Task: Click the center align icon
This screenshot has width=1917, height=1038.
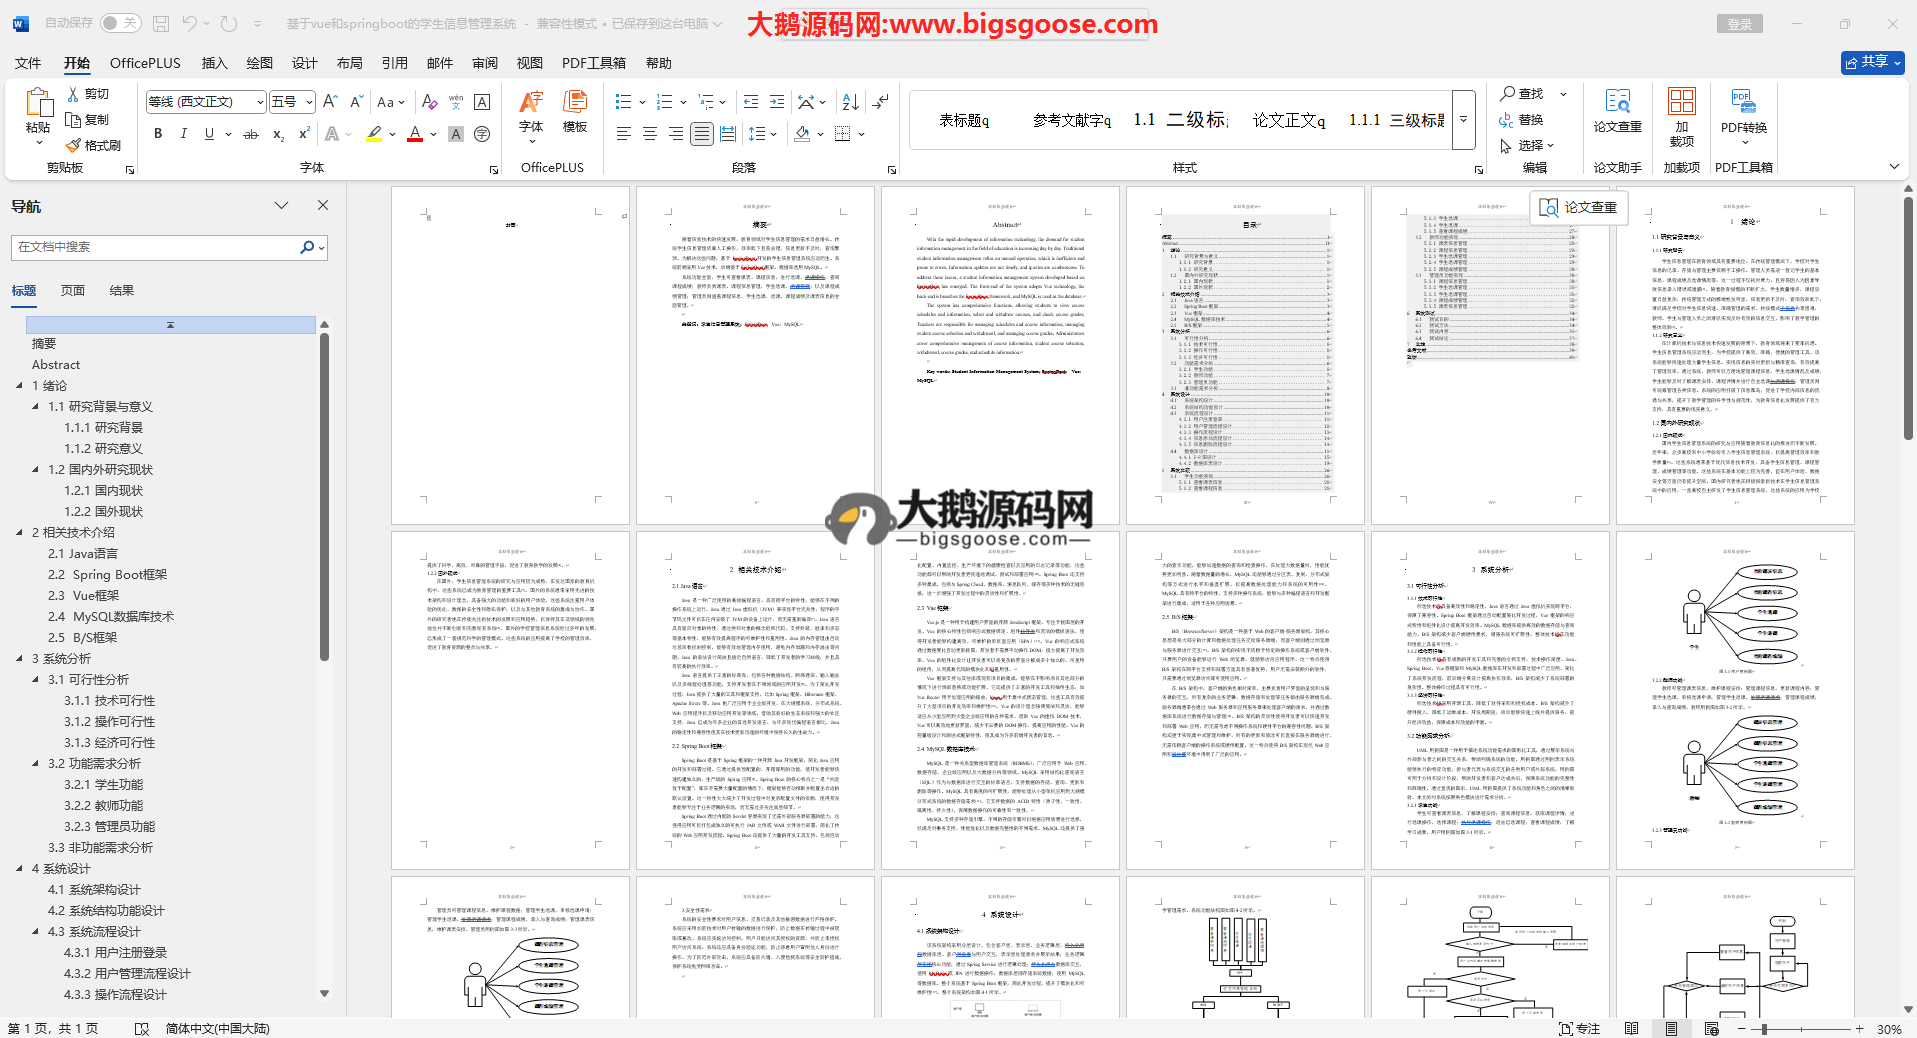Action: [650, 134]
